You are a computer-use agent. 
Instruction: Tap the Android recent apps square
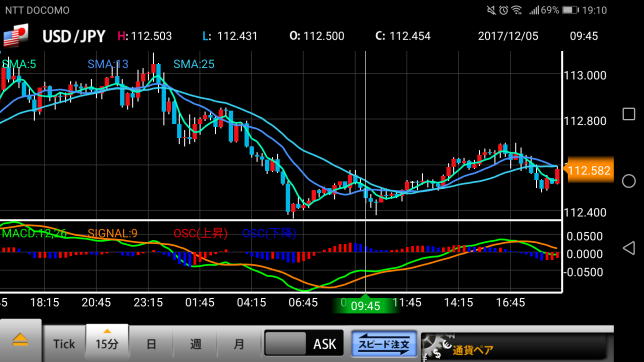629,114
